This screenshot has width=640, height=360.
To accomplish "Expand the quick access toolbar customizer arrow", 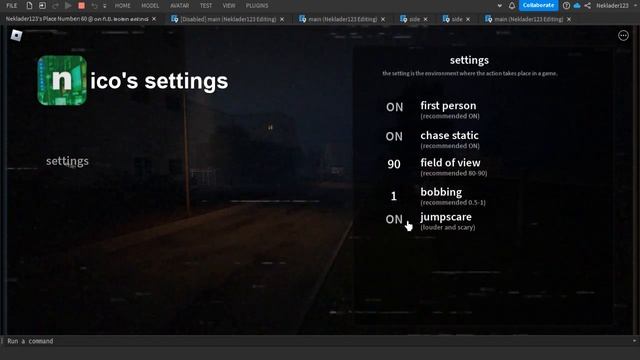I will tap(104, 6).
